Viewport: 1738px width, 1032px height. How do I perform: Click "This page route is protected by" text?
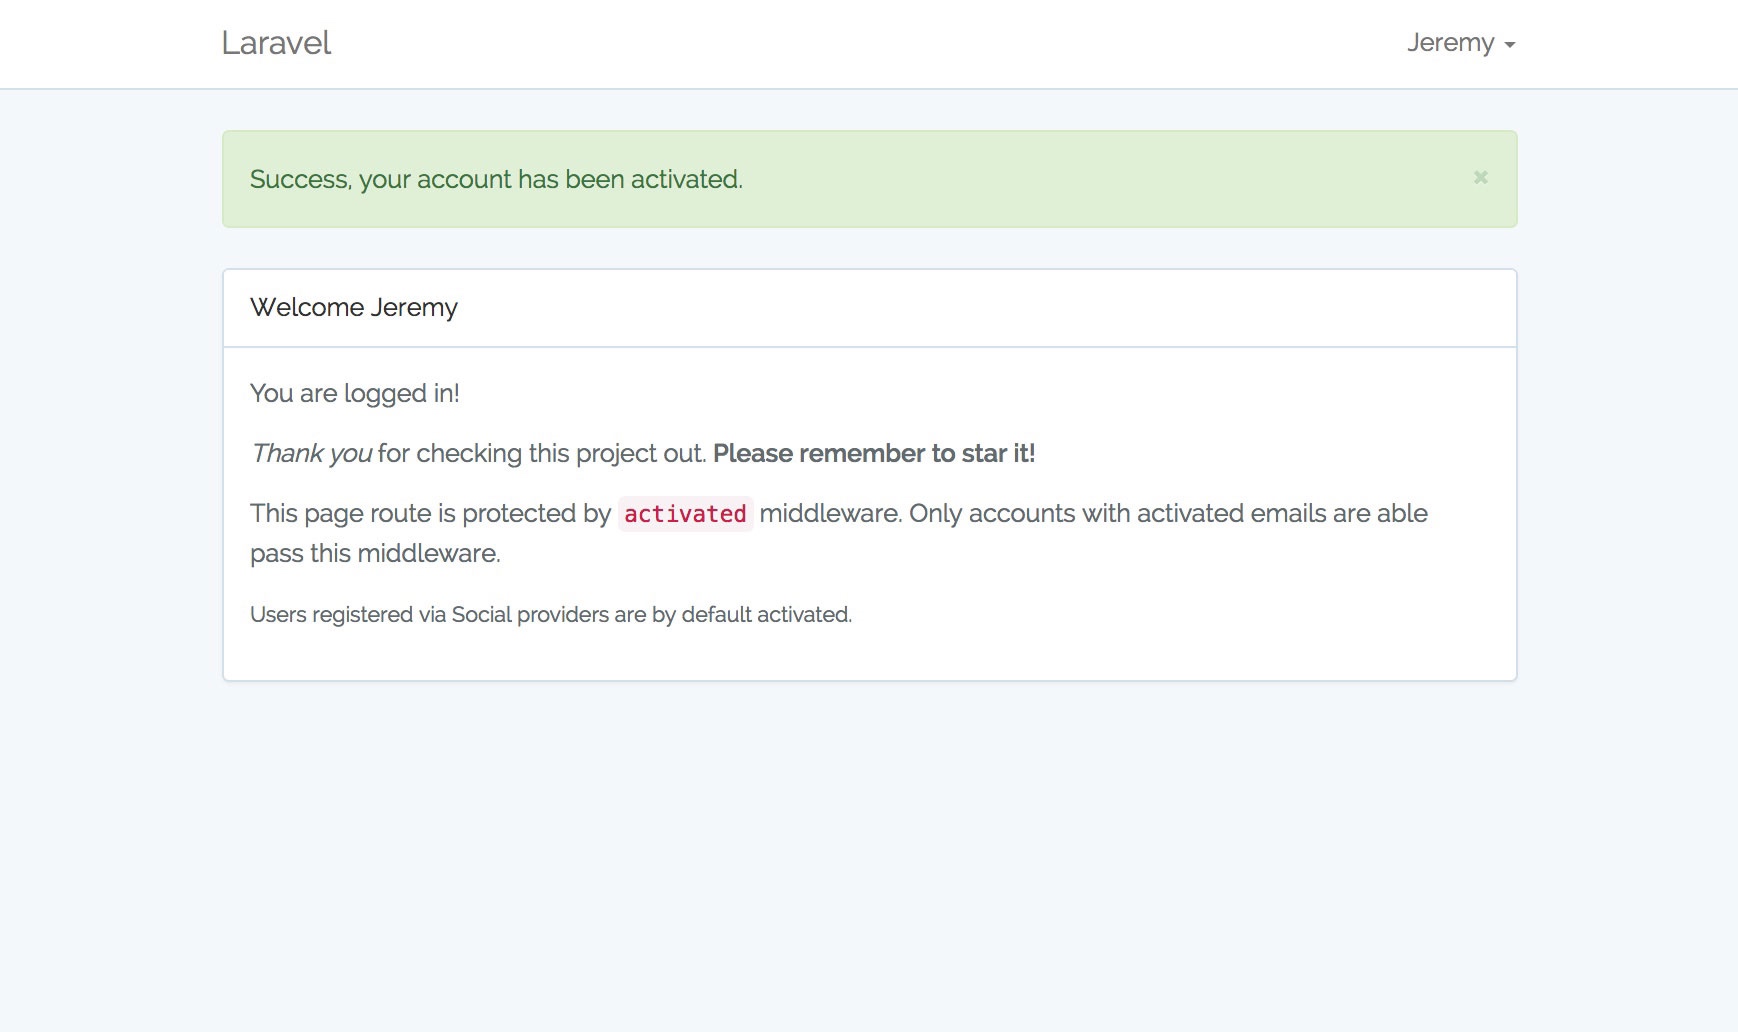(x=430, y=513)
